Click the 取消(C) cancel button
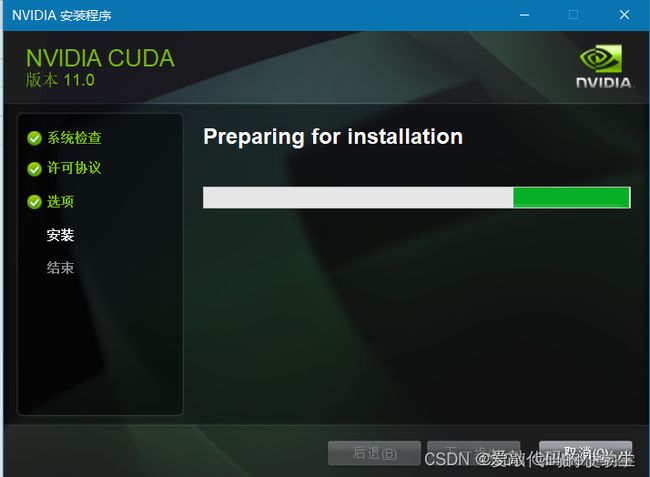650x477 pixels. click(586, 453)
